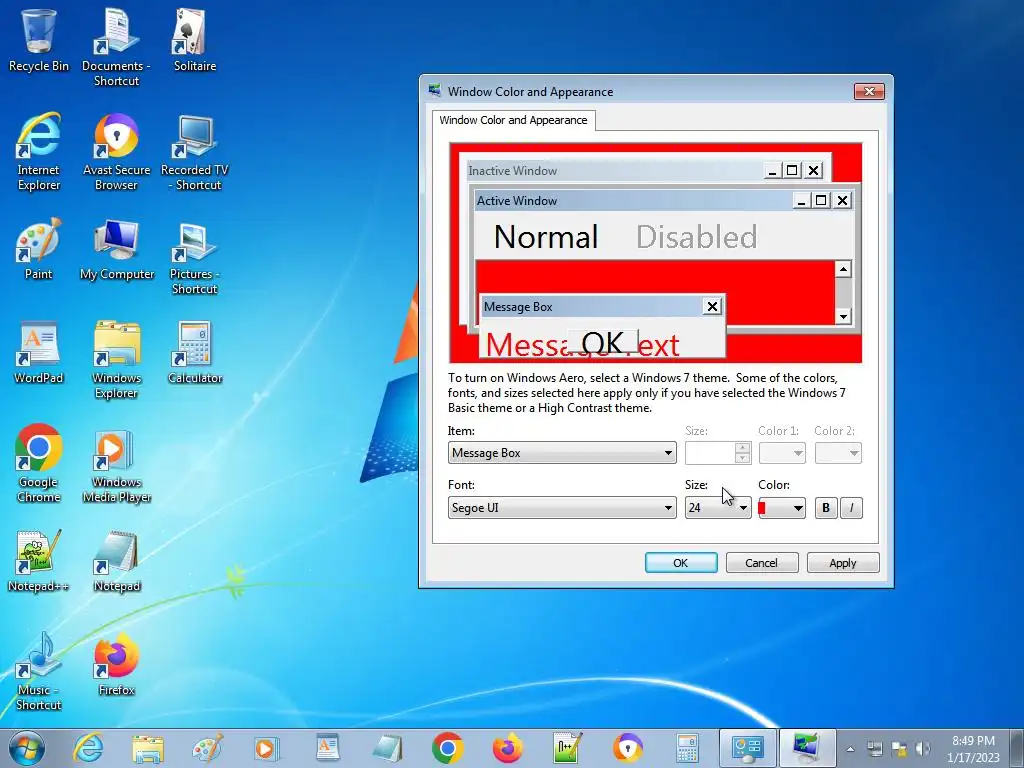Open the Action Center flag tray icon

click(x=899, y=749)
